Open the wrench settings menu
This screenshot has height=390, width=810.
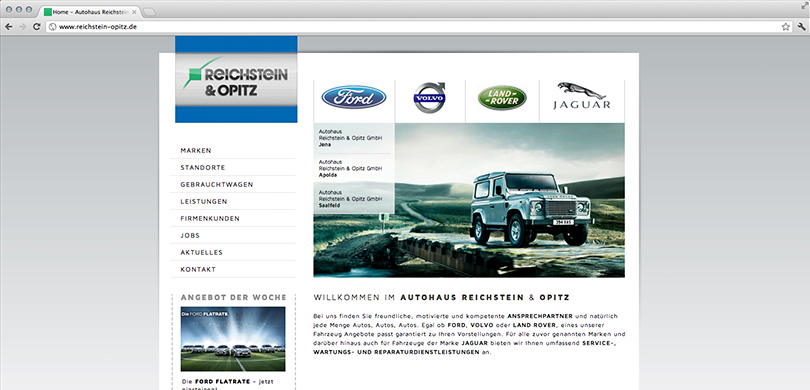[x=801, y=27]
